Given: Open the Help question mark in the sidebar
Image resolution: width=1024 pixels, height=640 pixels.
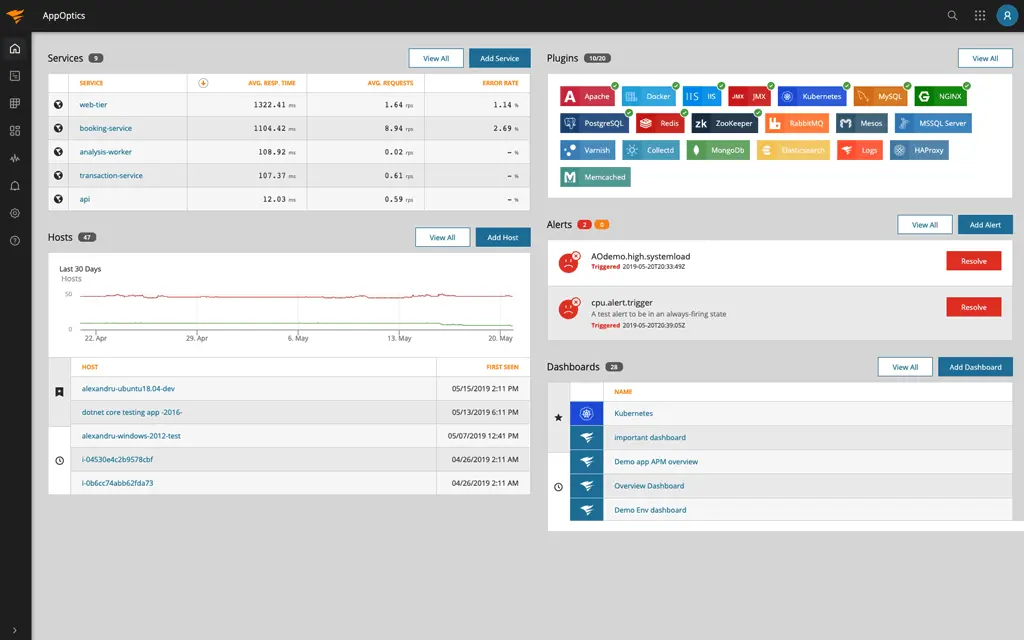Looking at the screenshot, I should pos(14,240).
